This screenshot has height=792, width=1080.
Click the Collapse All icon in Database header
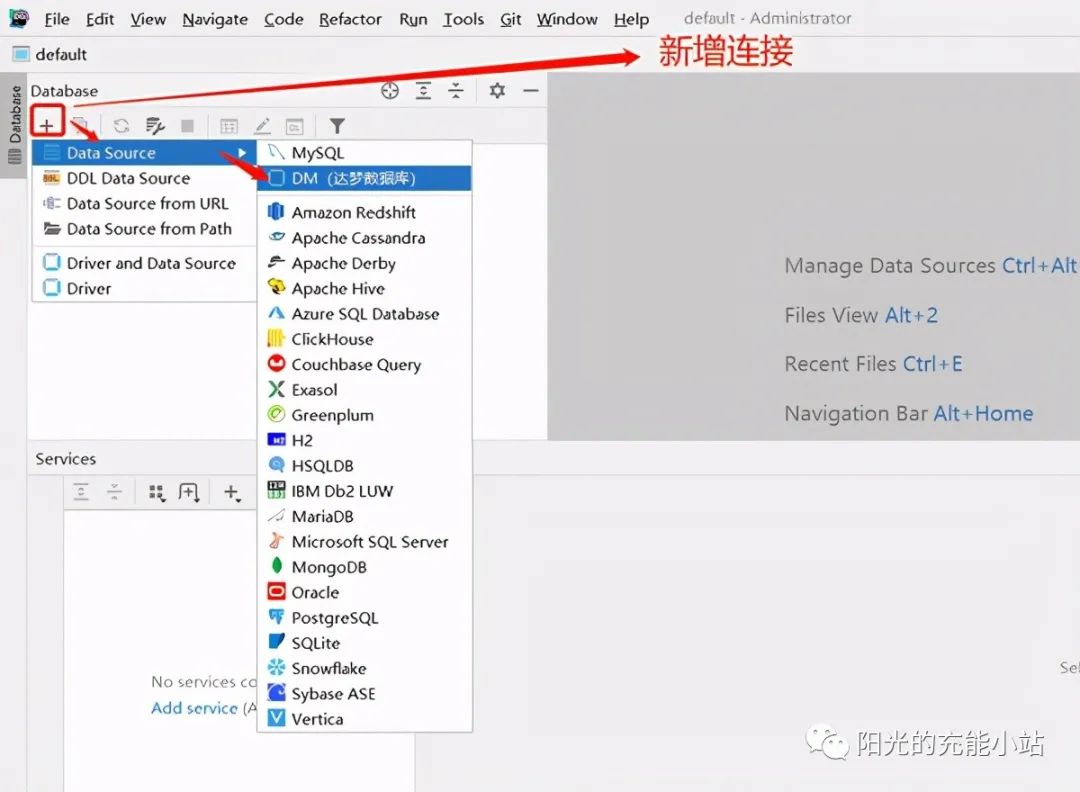456,91
